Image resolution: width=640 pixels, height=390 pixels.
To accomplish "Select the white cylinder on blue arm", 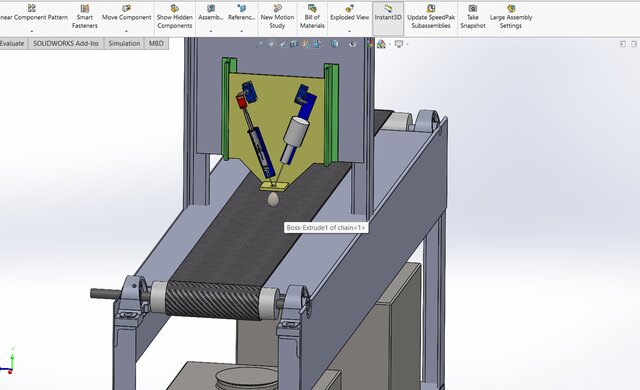I will (x=297, y=131).
